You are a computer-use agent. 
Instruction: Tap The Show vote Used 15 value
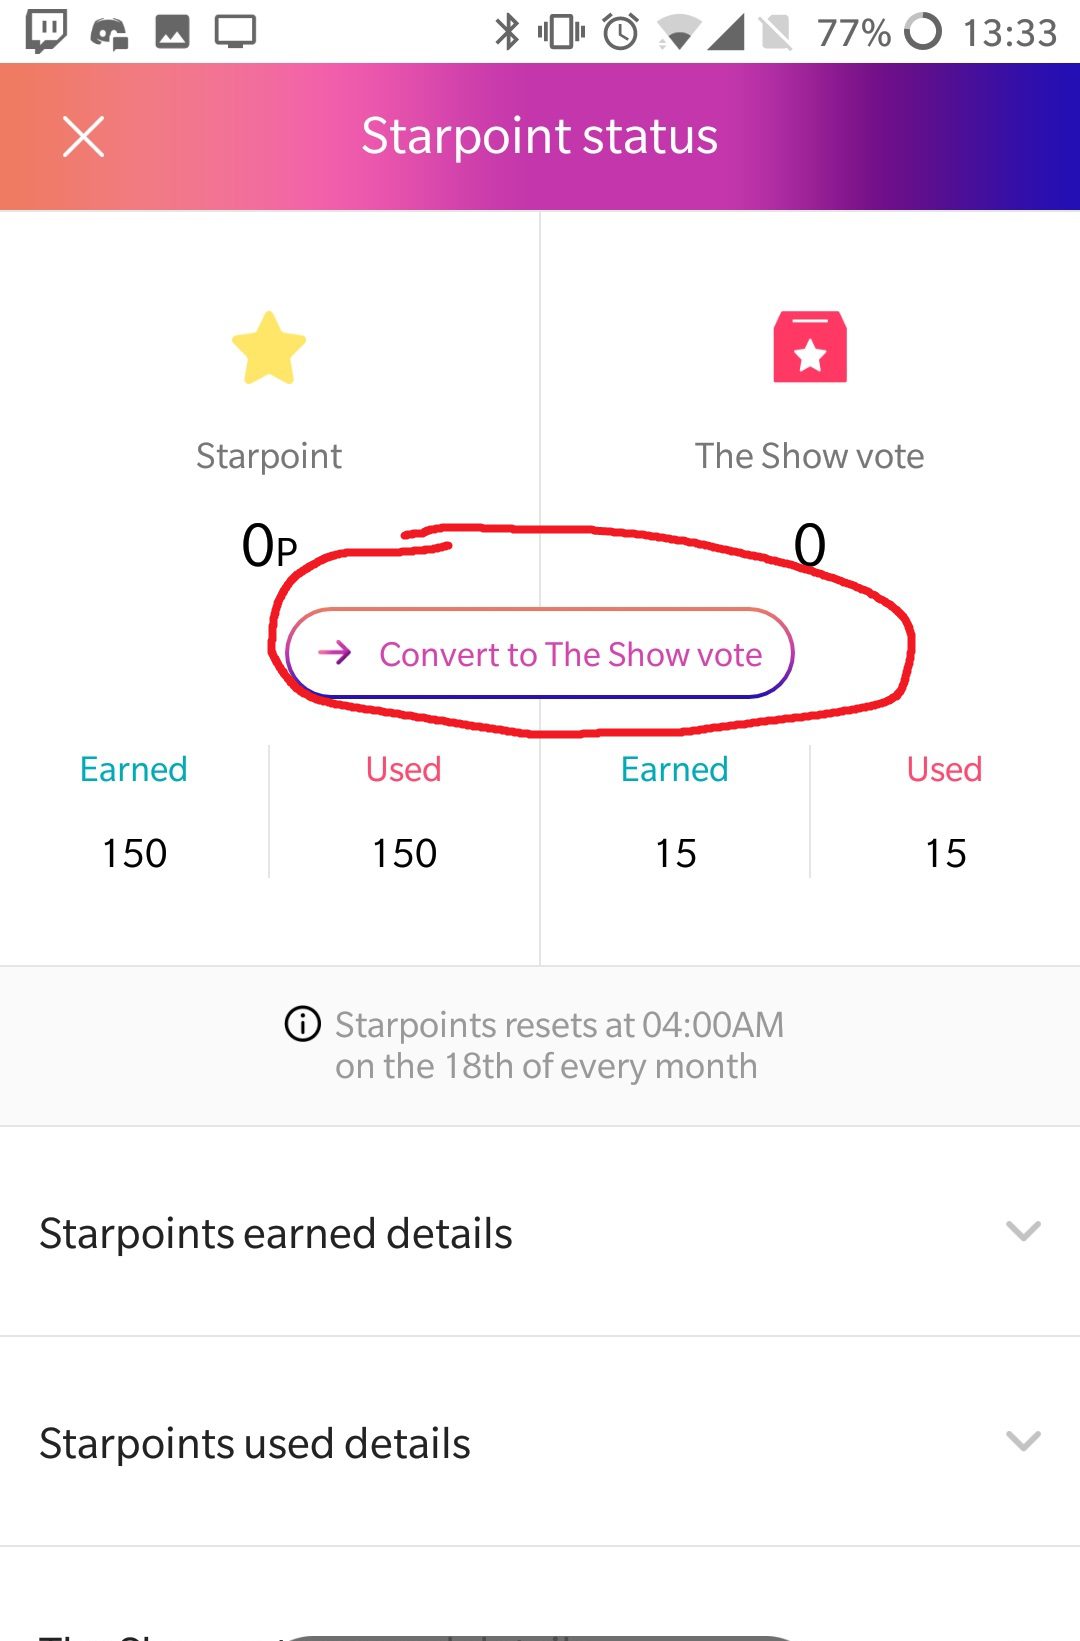pyautogui.click(x=945, y=853)
